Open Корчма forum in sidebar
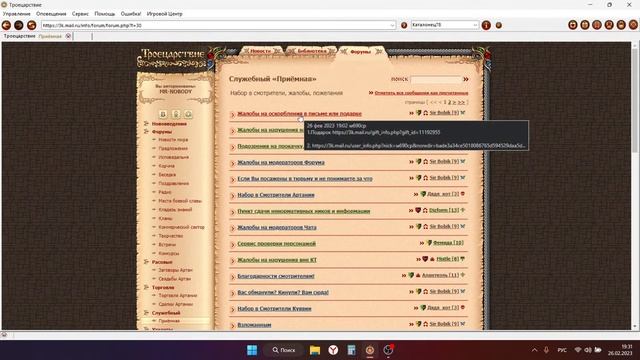 (x=167, y=166)
